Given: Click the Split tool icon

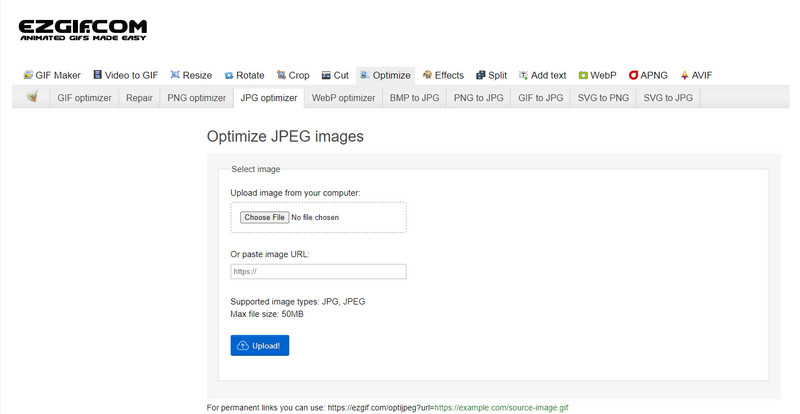Looking at the screenshot, I should (481, 76).
